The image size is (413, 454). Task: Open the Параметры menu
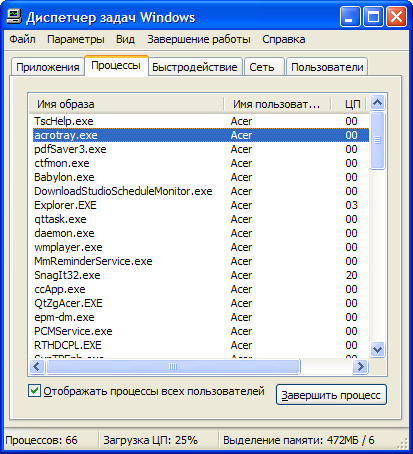tap(76, 39)
